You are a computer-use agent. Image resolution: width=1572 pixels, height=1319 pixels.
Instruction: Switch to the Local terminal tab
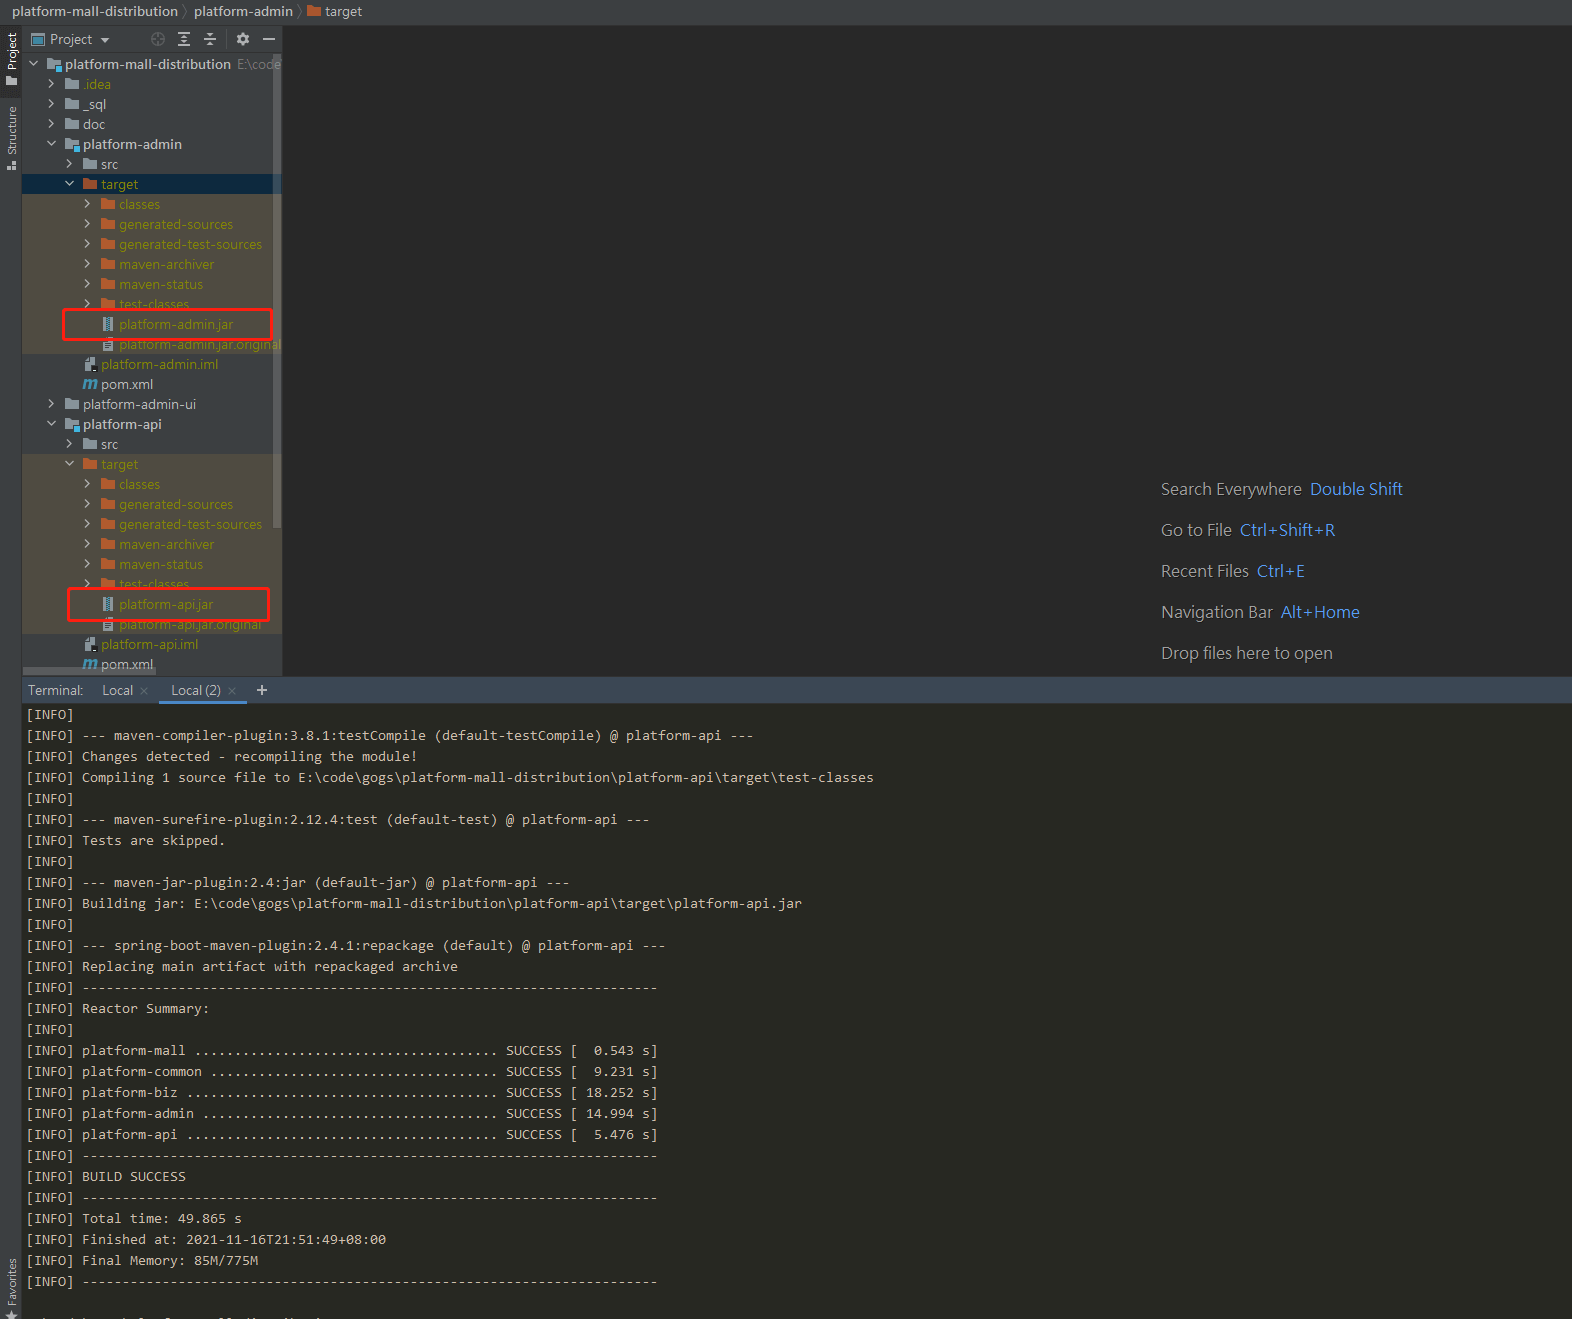(117, 690)
